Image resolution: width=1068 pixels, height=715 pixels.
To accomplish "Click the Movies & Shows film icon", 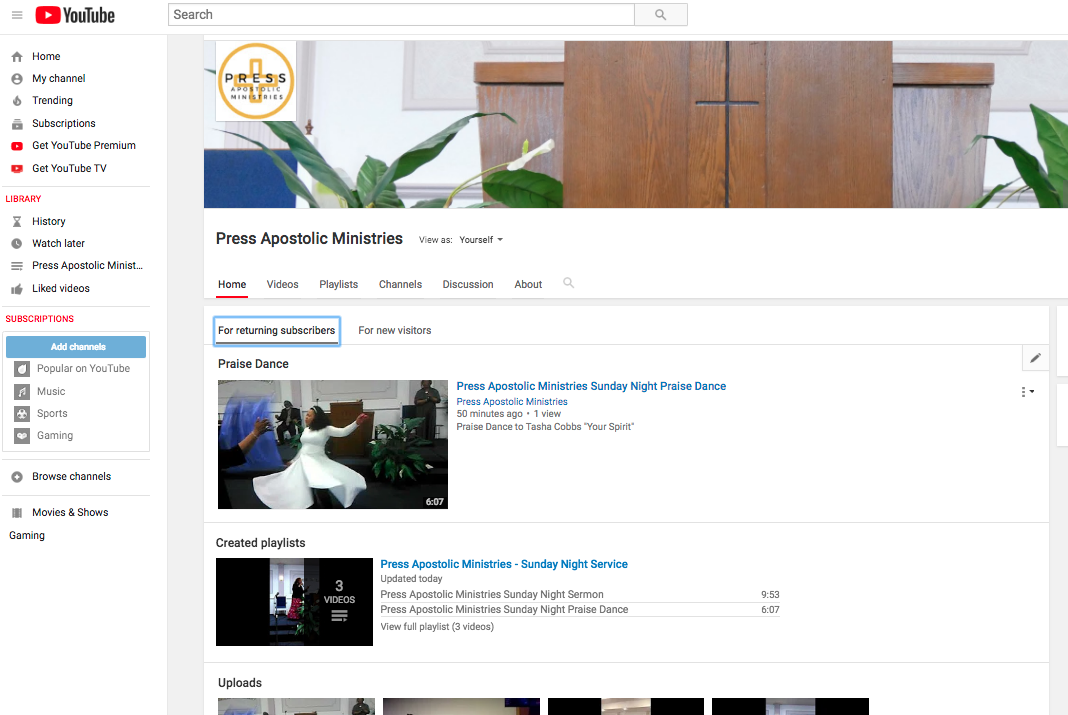I will [17, 513].
